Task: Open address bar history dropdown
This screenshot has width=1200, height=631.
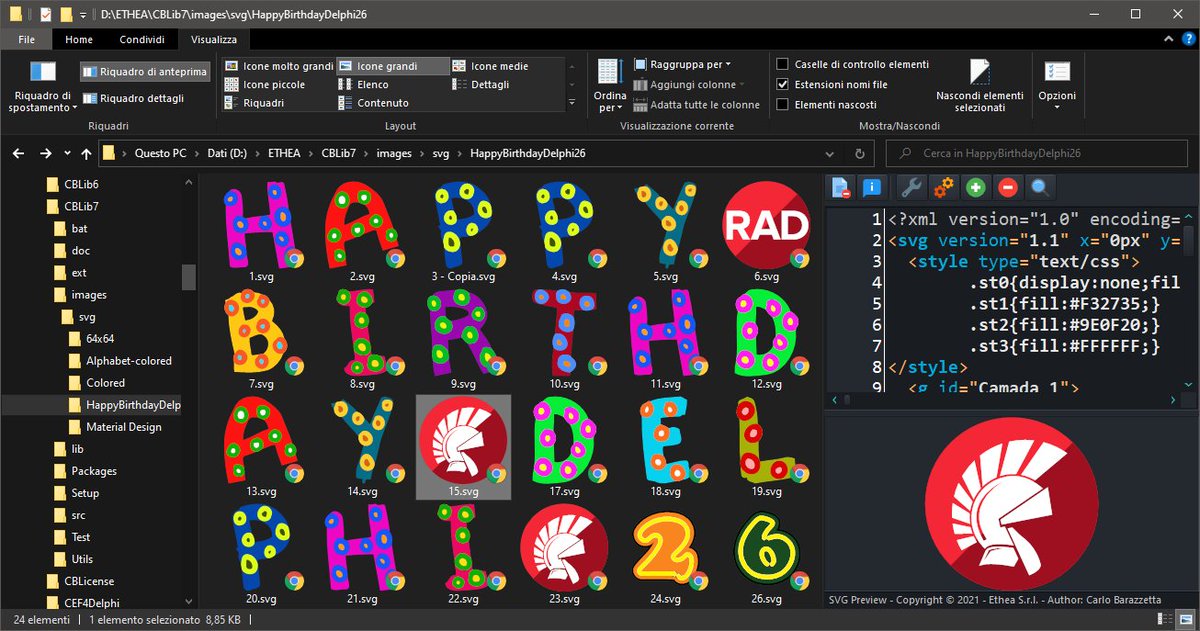Action: coord(830,154)
